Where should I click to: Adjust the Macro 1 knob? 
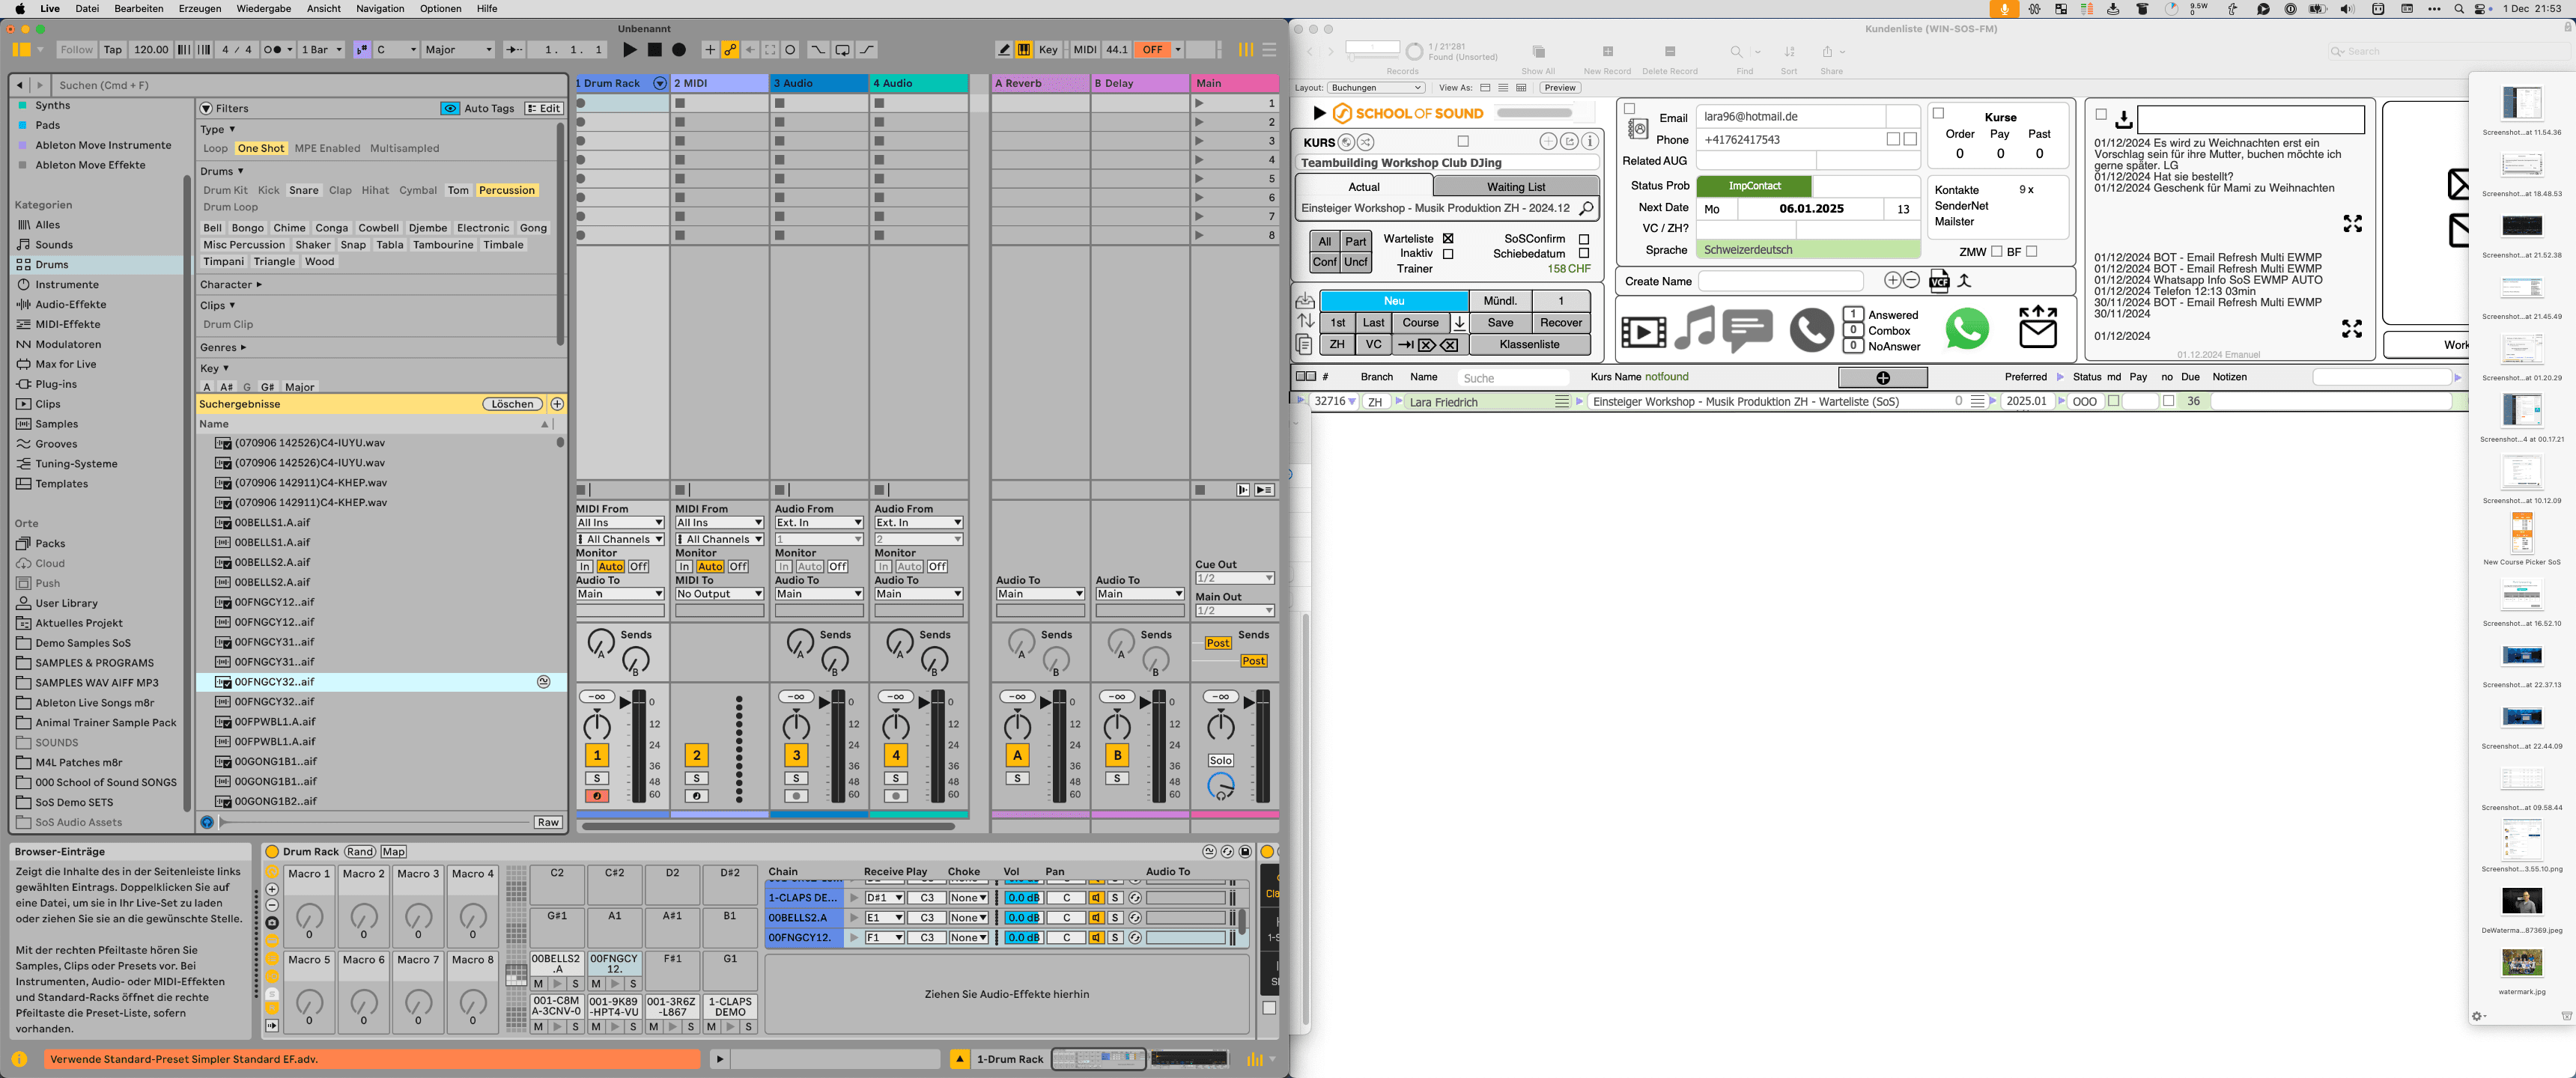(310, 915)
